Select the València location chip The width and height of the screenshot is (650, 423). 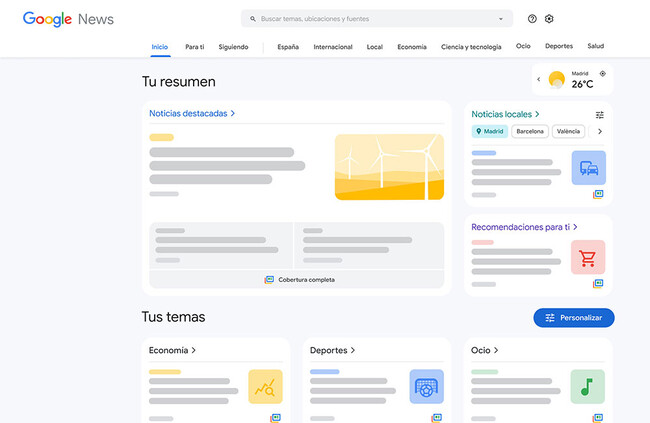point(568,131)
